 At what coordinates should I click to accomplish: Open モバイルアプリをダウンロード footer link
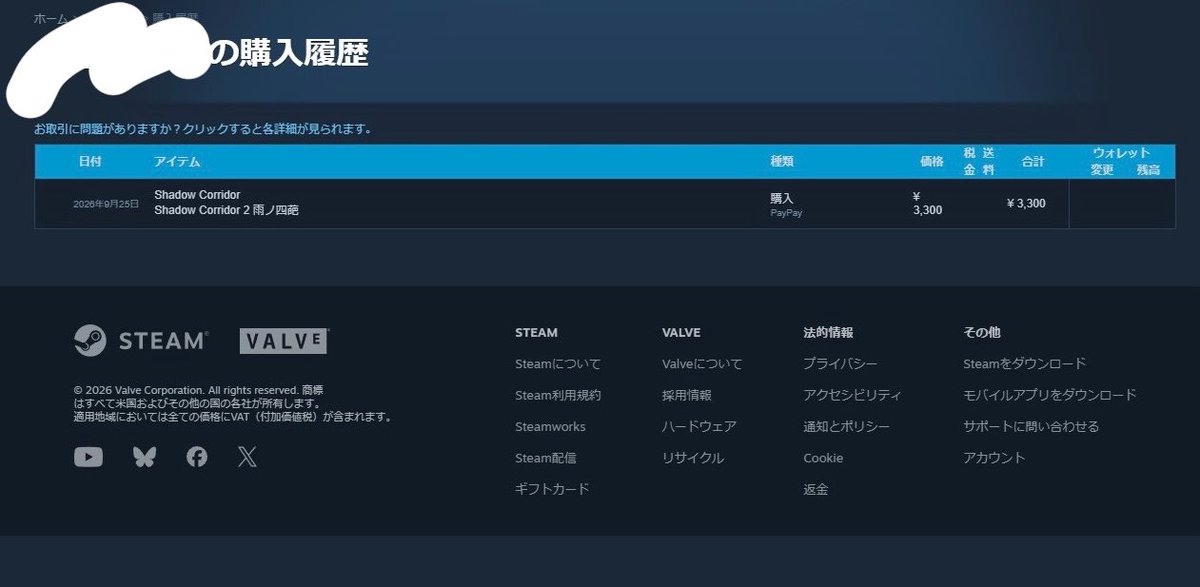[x=1050, y=395]
